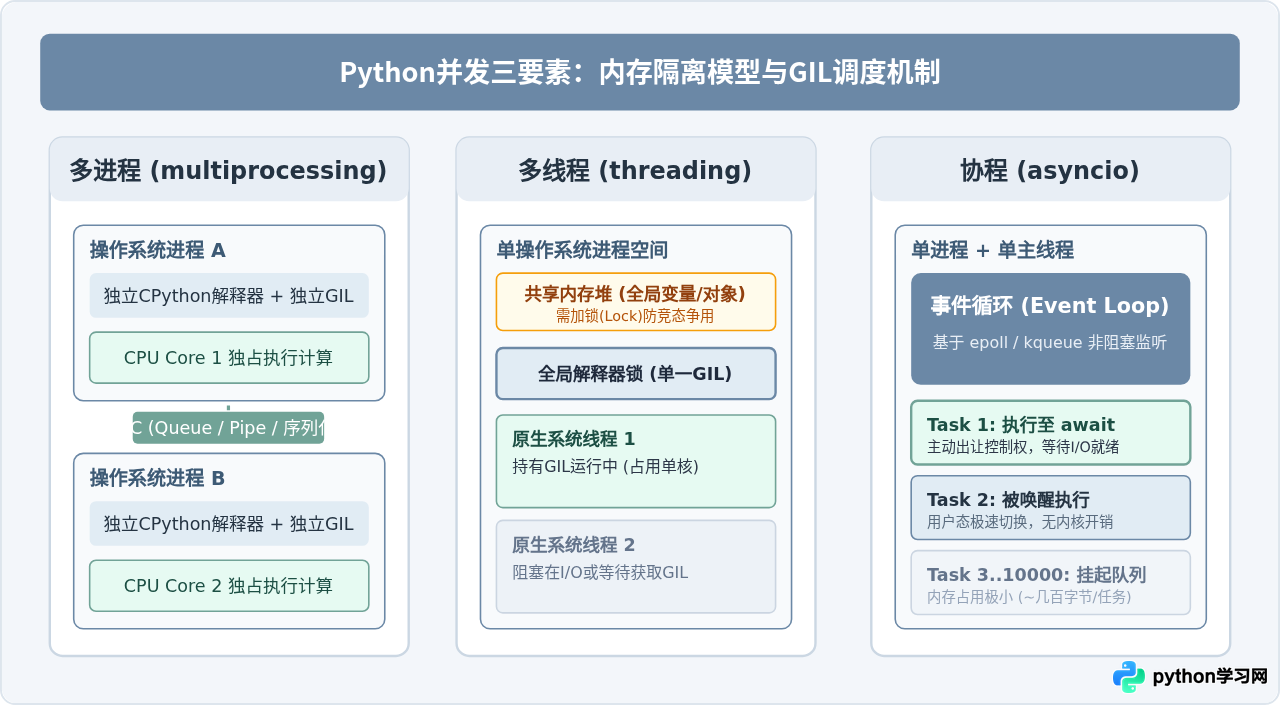Select the 操作系统进程 A label

(x=157, y=250)
